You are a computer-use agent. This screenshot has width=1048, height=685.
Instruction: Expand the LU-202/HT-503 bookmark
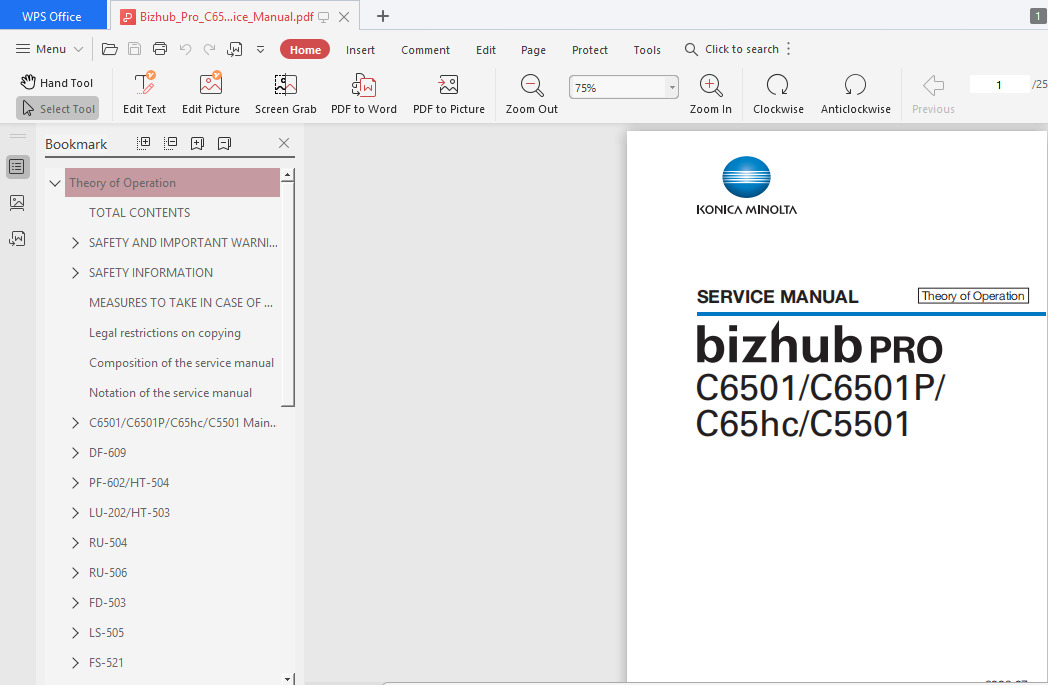75,513
